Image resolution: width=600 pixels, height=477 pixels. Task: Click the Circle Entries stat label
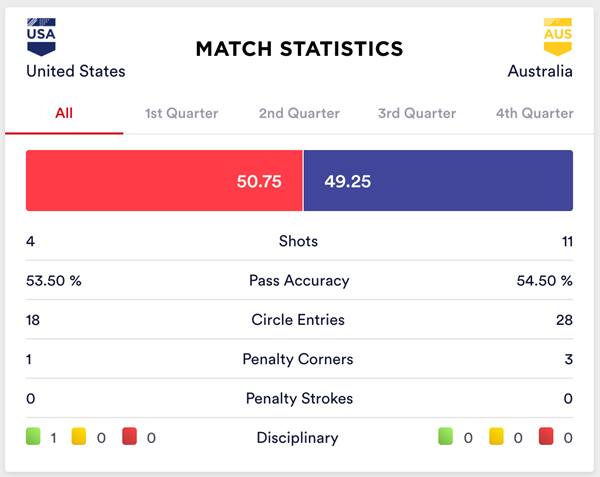299,320
